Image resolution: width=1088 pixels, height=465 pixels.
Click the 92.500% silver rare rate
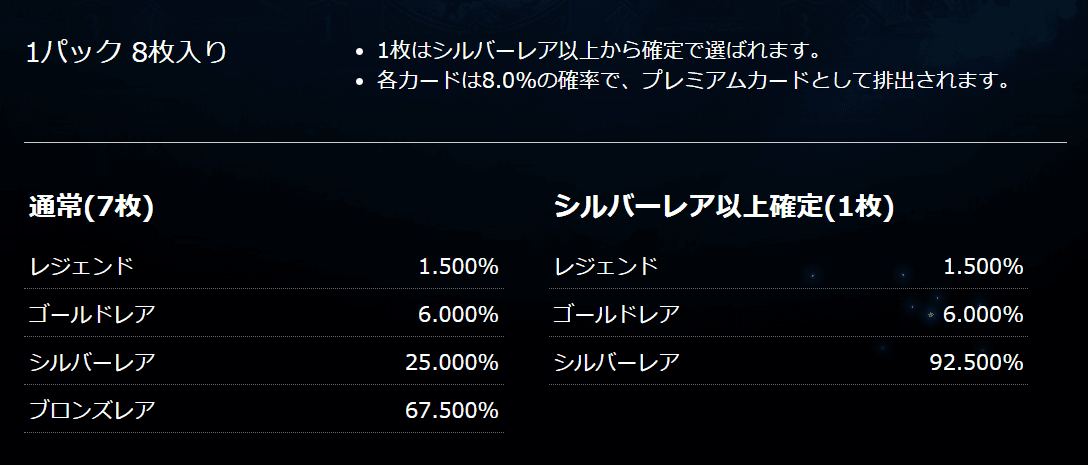[x=976, y=362]
